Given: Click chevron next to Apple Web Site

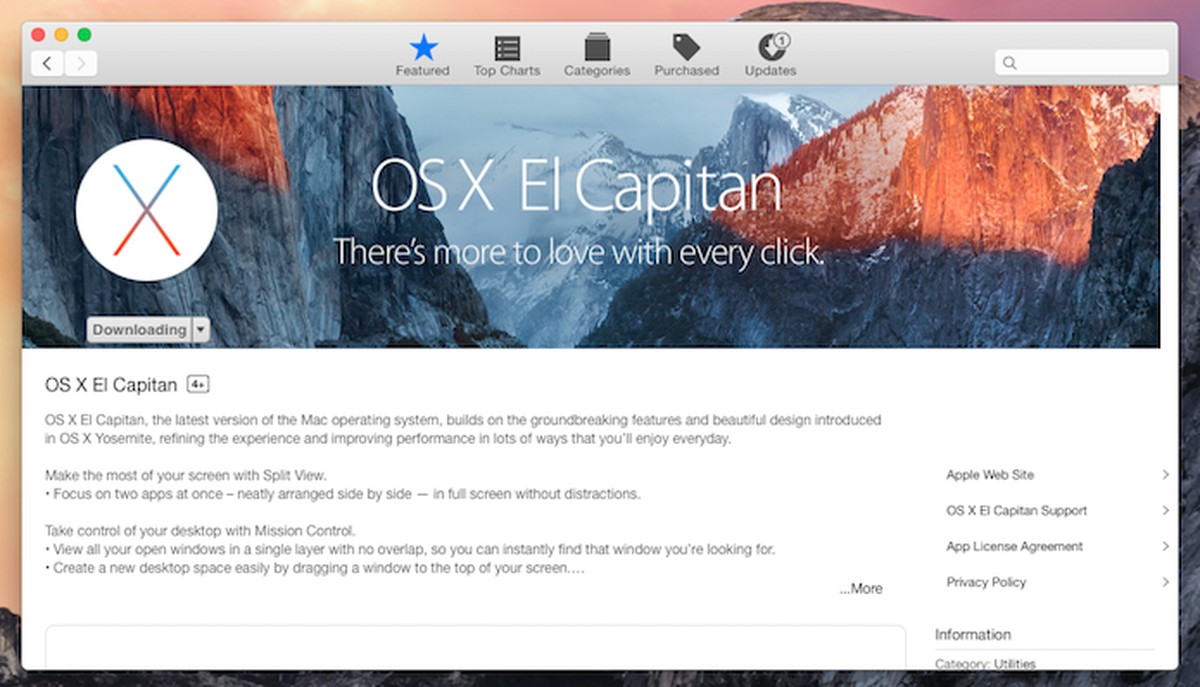Looking at the screenshot, I should pyautogui.click(x=1165, y=475).
